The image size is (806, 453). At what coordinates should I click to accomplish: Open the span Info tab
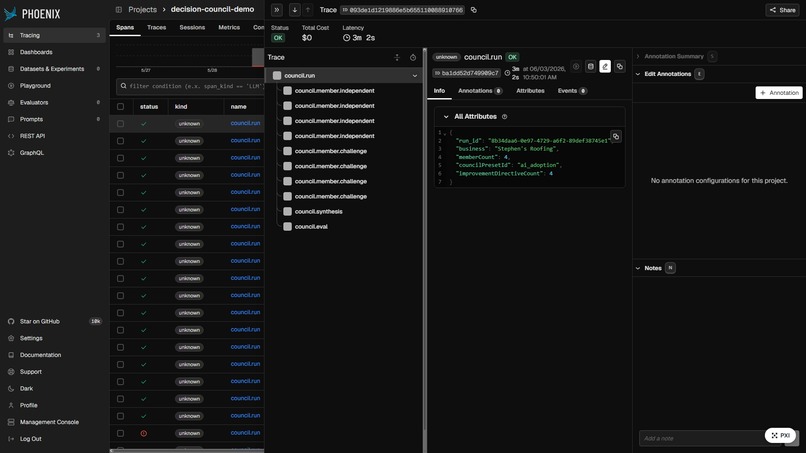tap(439, 91)
